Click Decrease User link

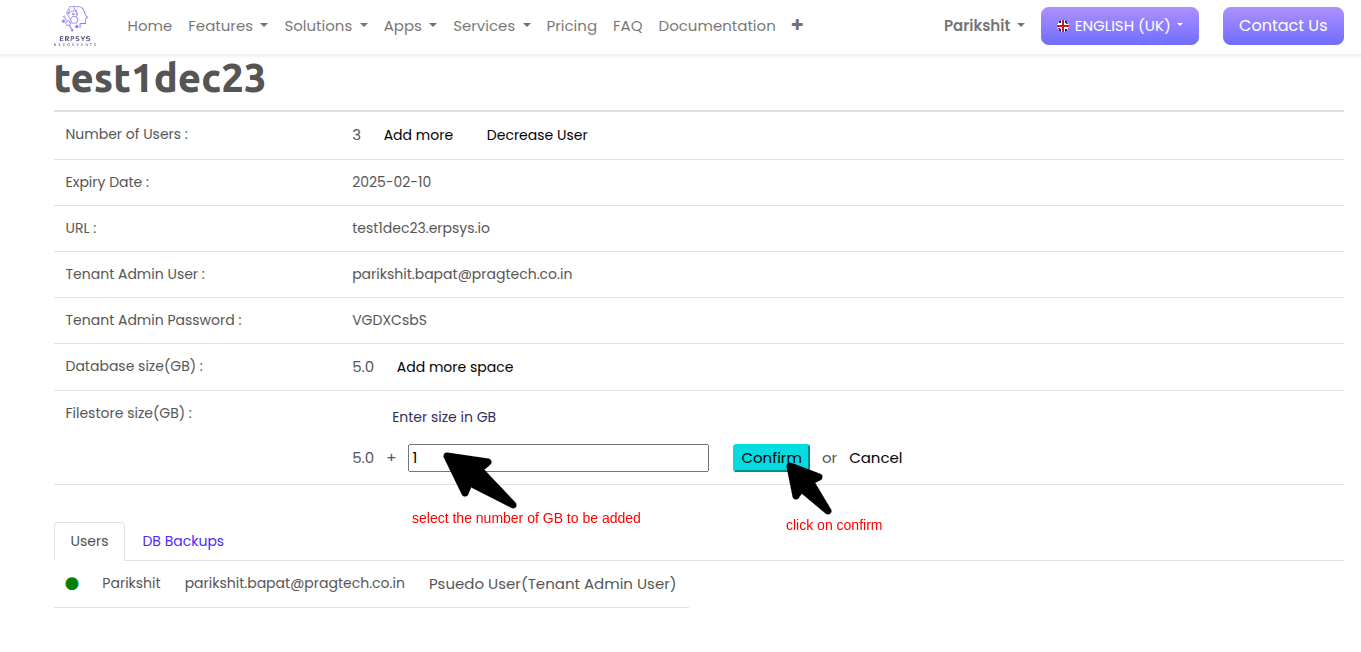coord(537,135)
